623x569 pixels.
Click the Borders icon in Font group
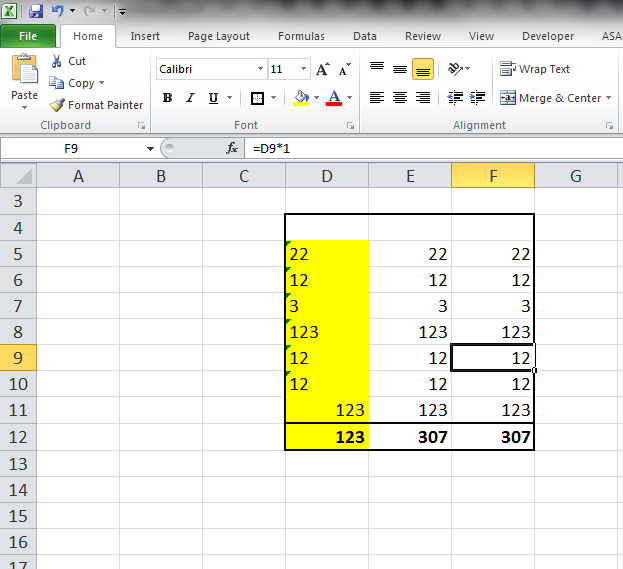[x=257, y=98]
